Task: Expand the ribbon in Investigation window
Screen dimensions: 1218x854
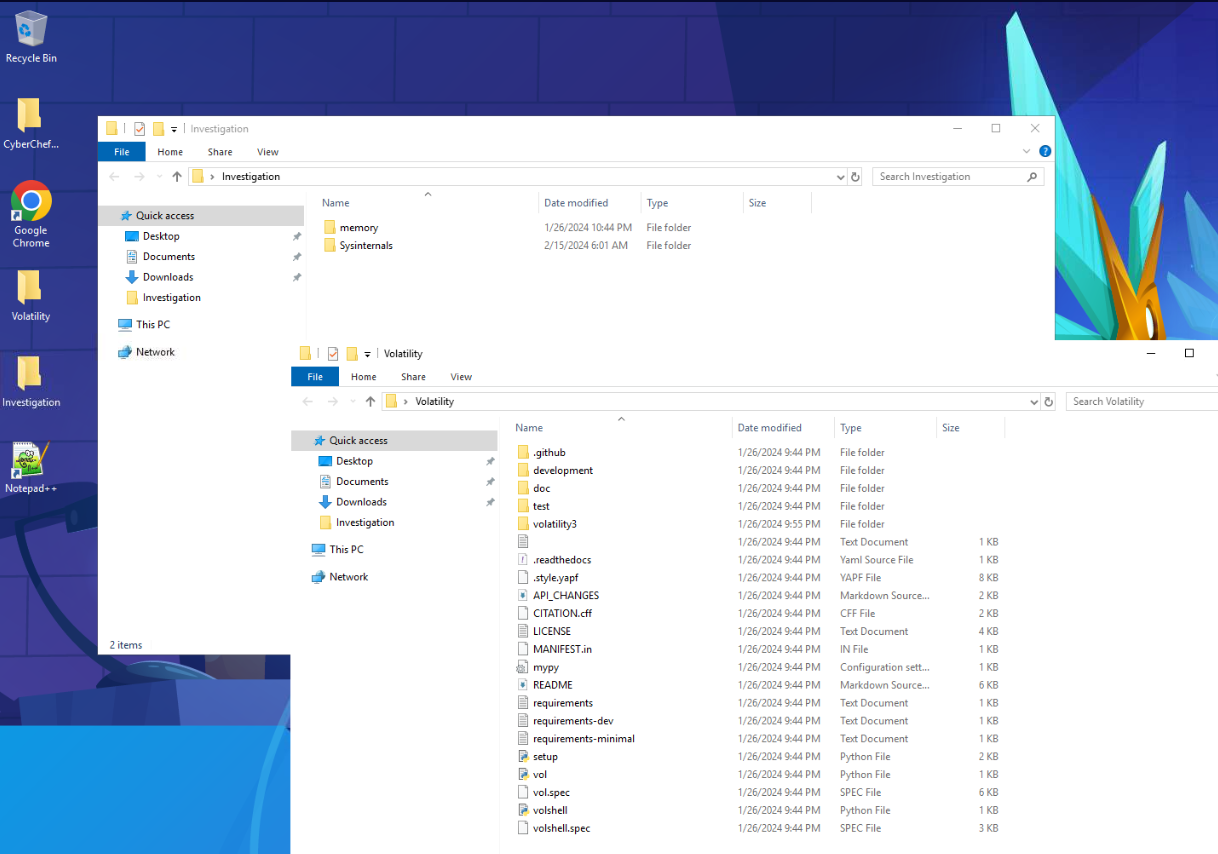Action: [1026, 152]
